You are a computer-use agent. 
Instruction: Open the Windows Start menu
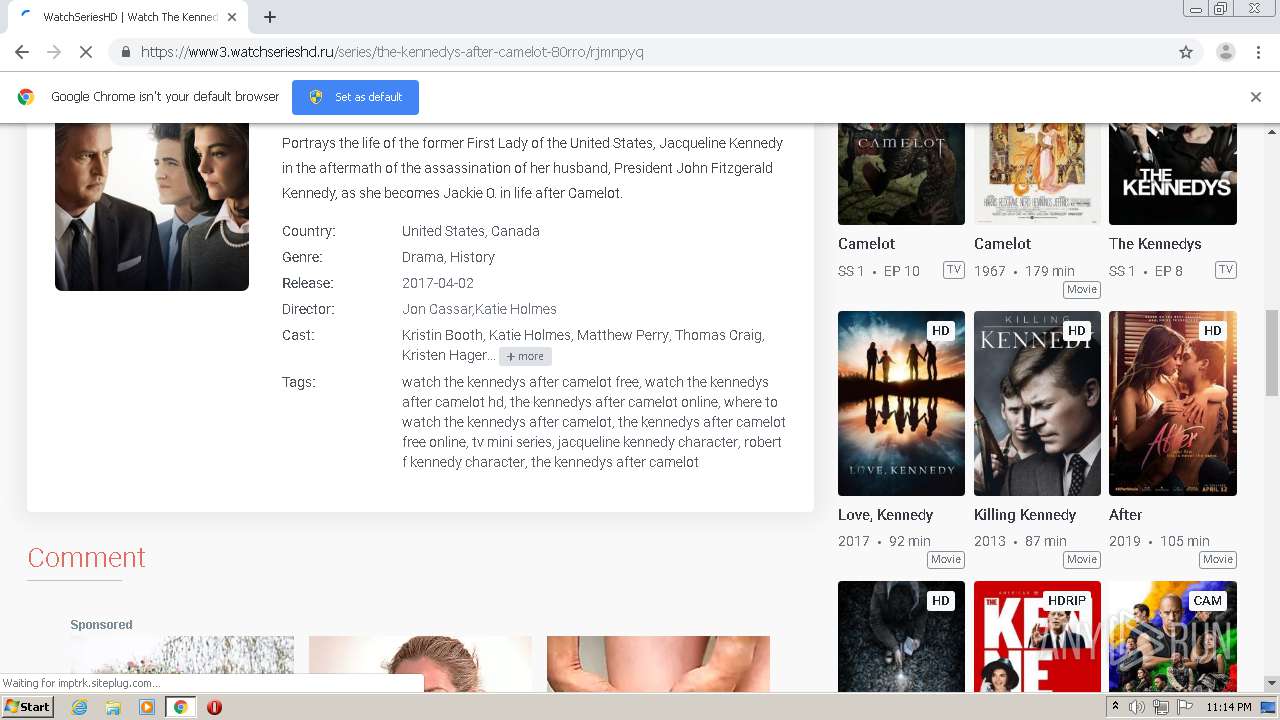[x=27, y=707]
